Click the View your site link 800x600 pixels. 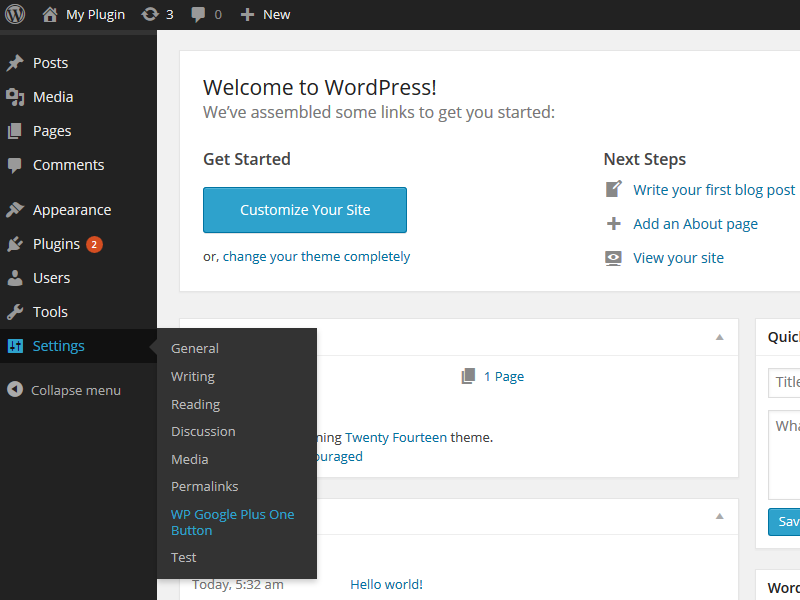click(x=678, y=258)
